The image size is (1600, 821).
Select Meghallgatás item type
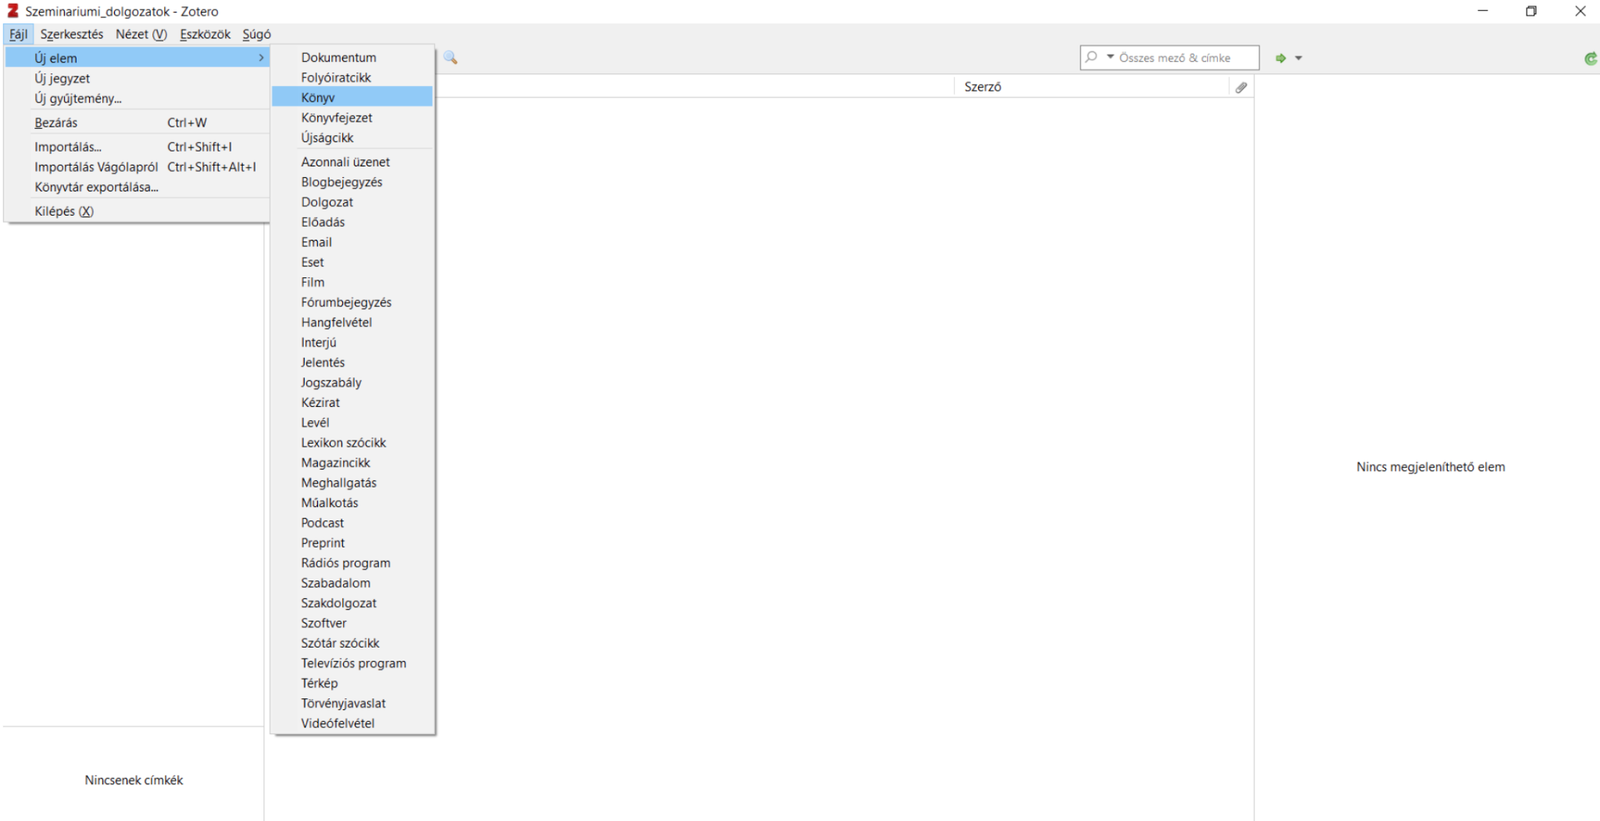352,481
